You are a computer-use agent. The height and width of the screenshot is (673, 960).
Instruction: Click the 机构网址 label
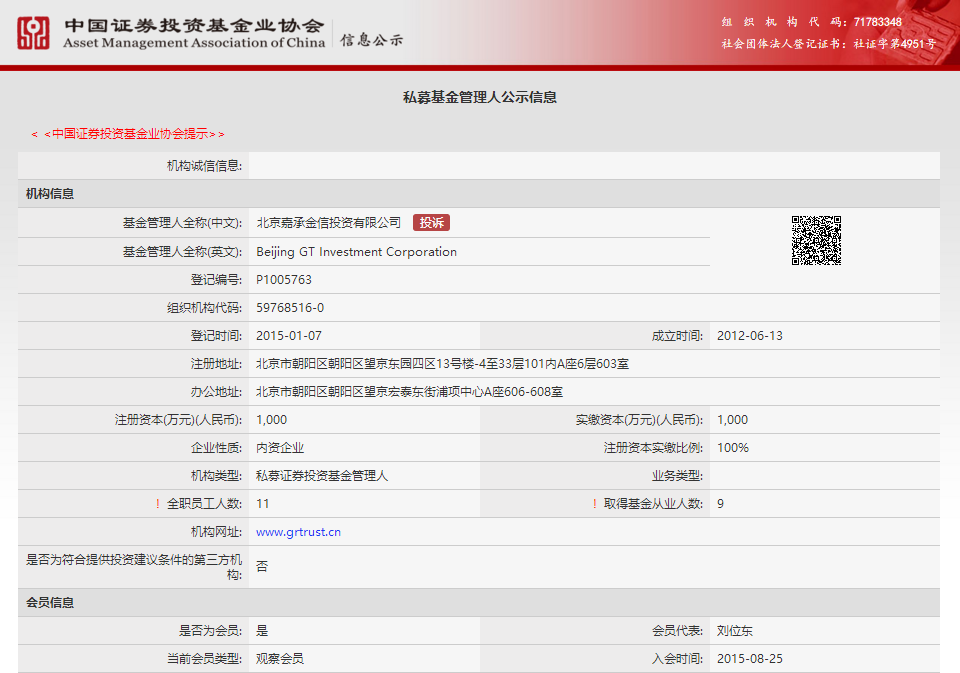pyautogui.click(x=216, y=532)
